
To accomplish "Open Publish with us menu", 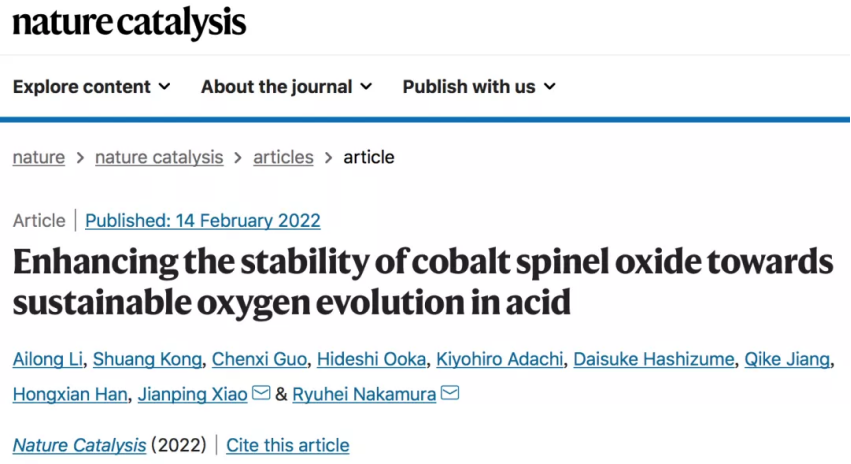I will pyautogui.click(x=479, y=87).
